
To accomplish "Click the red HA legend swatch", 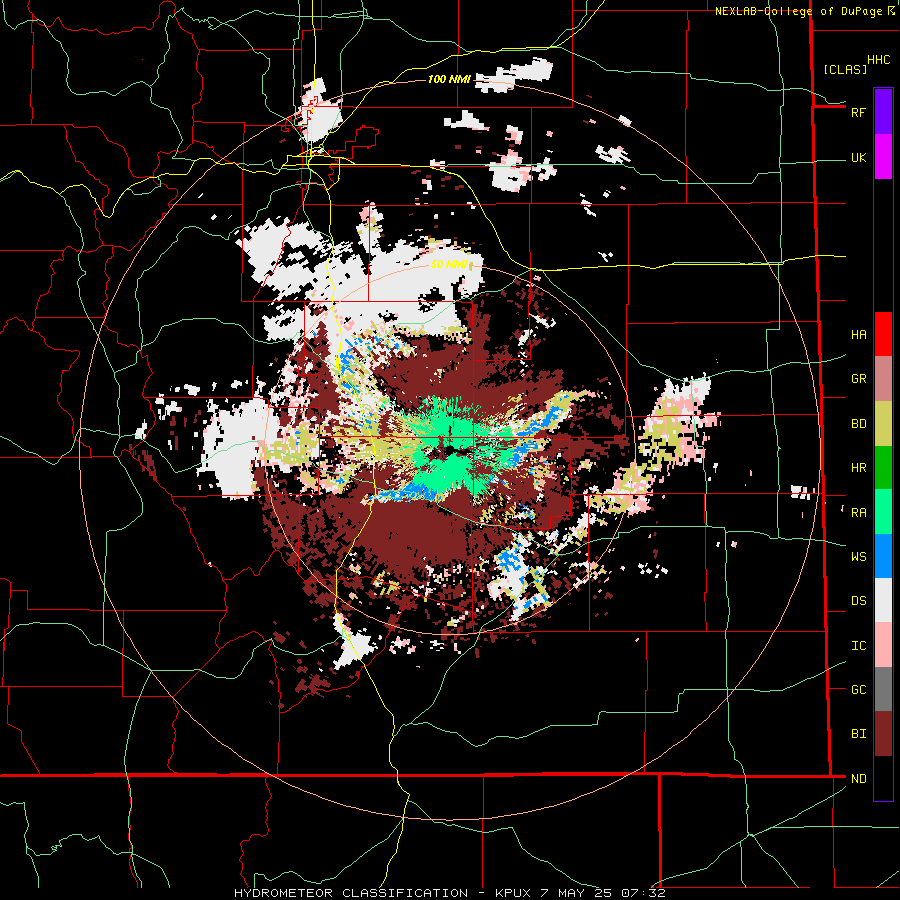I will pyautogui.click(x=883, y=334).
